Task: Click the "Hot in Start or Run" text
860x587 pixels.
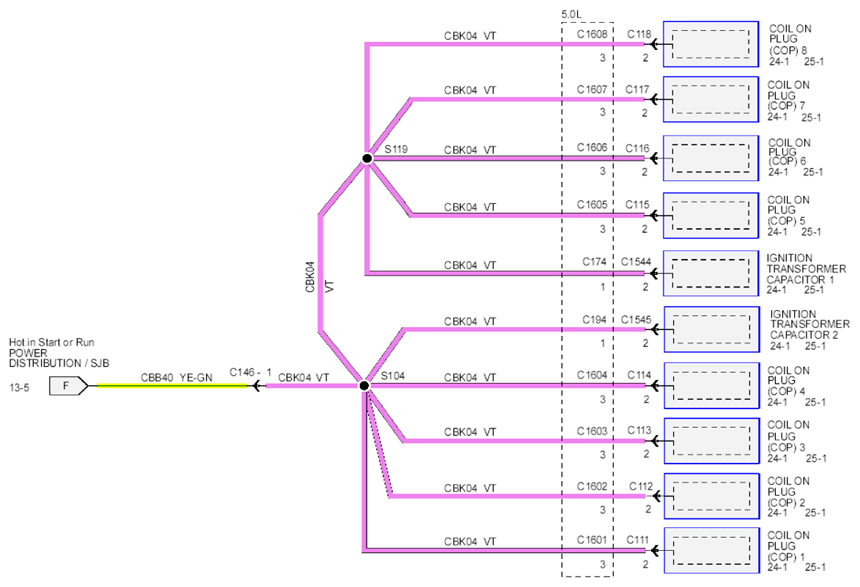Action: click(52, 342)
